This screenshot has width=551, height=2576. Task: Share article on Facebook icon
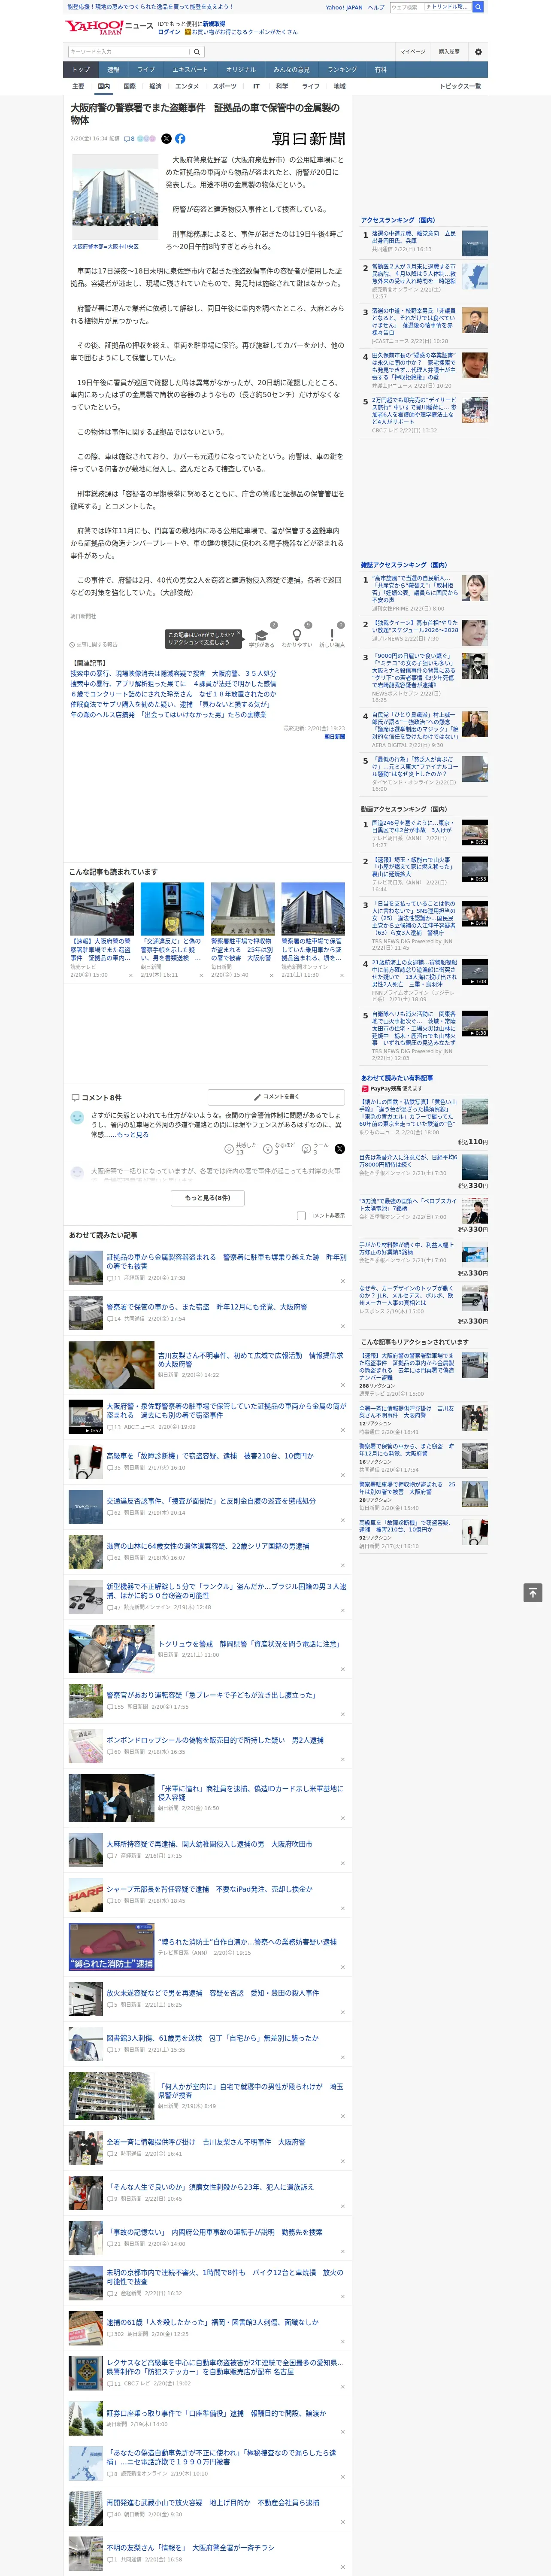coord(180,139)
